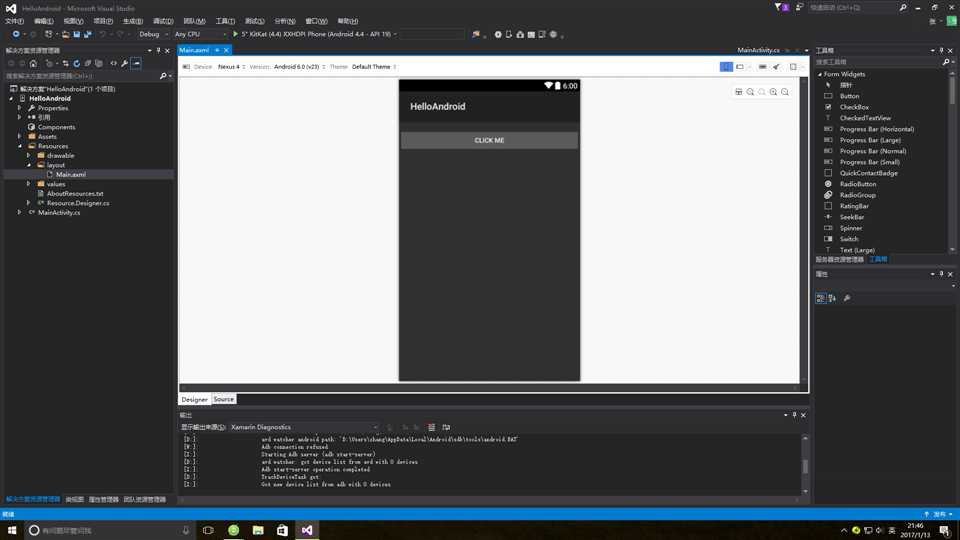Click the Toggle Word Wrap icon in Output
The image size is (960, 540).
[446, 427]
